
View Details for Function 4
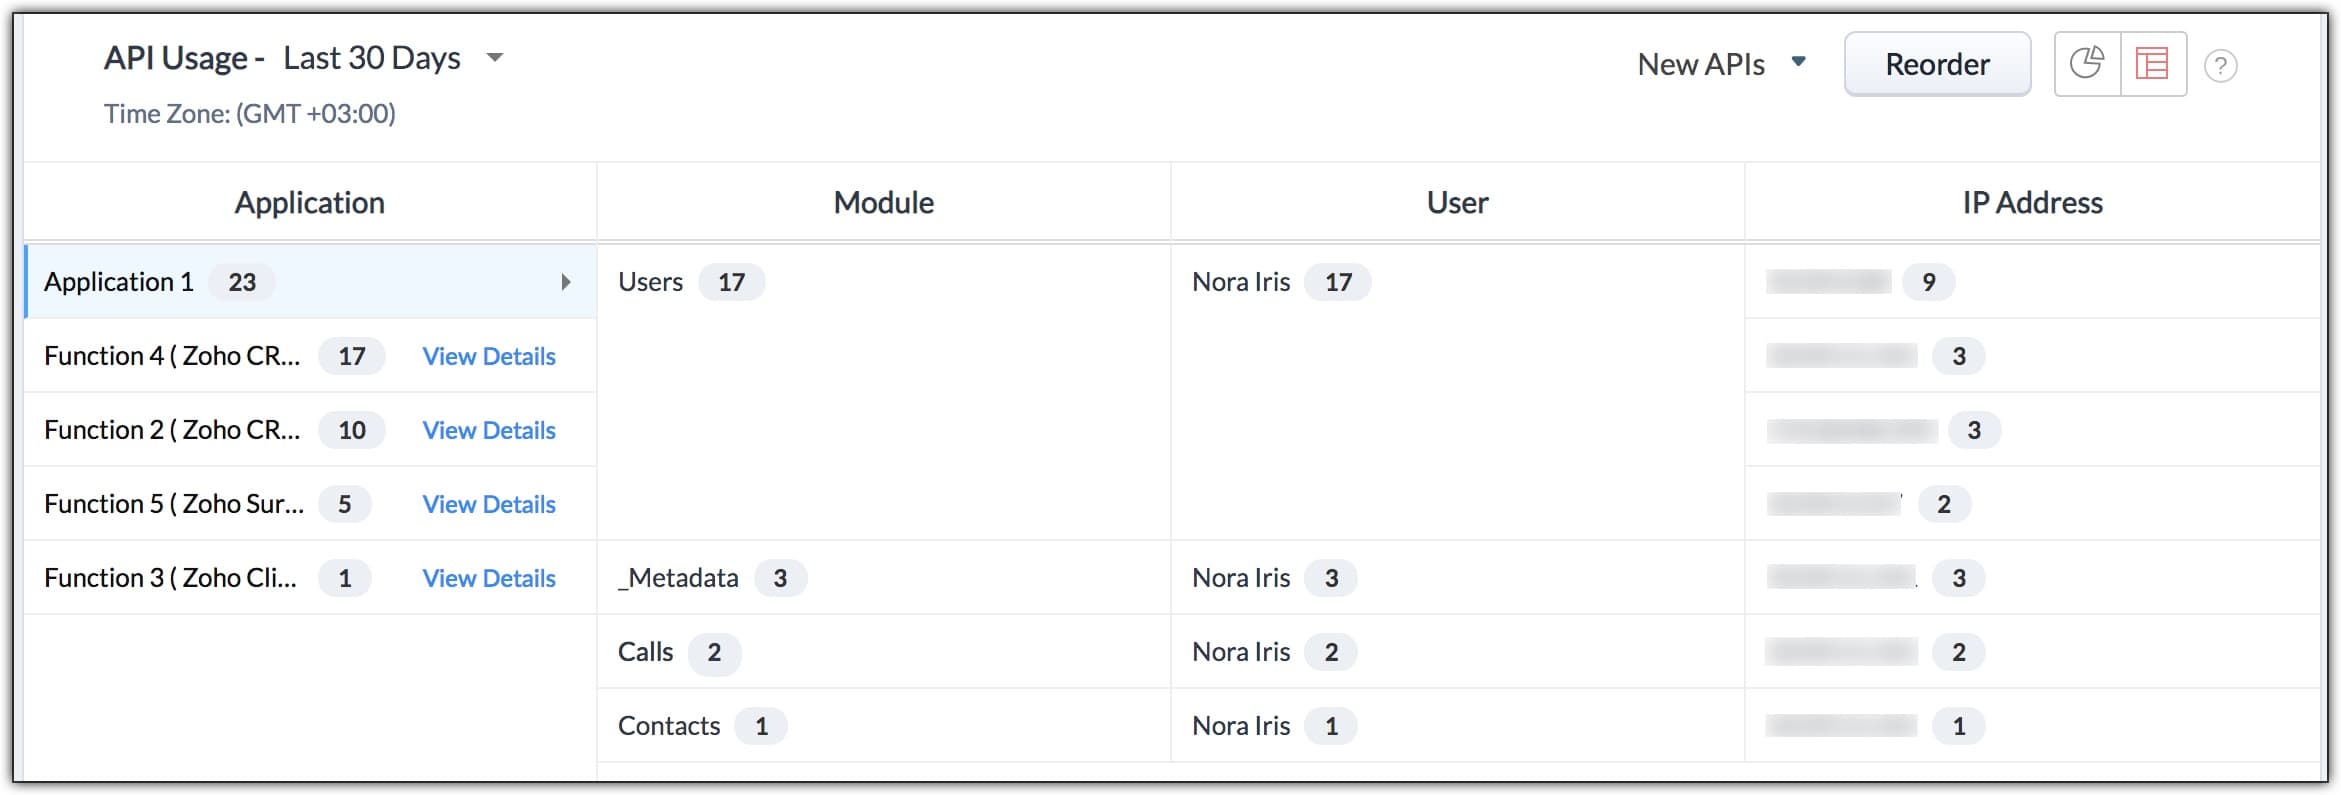[488, 356]
